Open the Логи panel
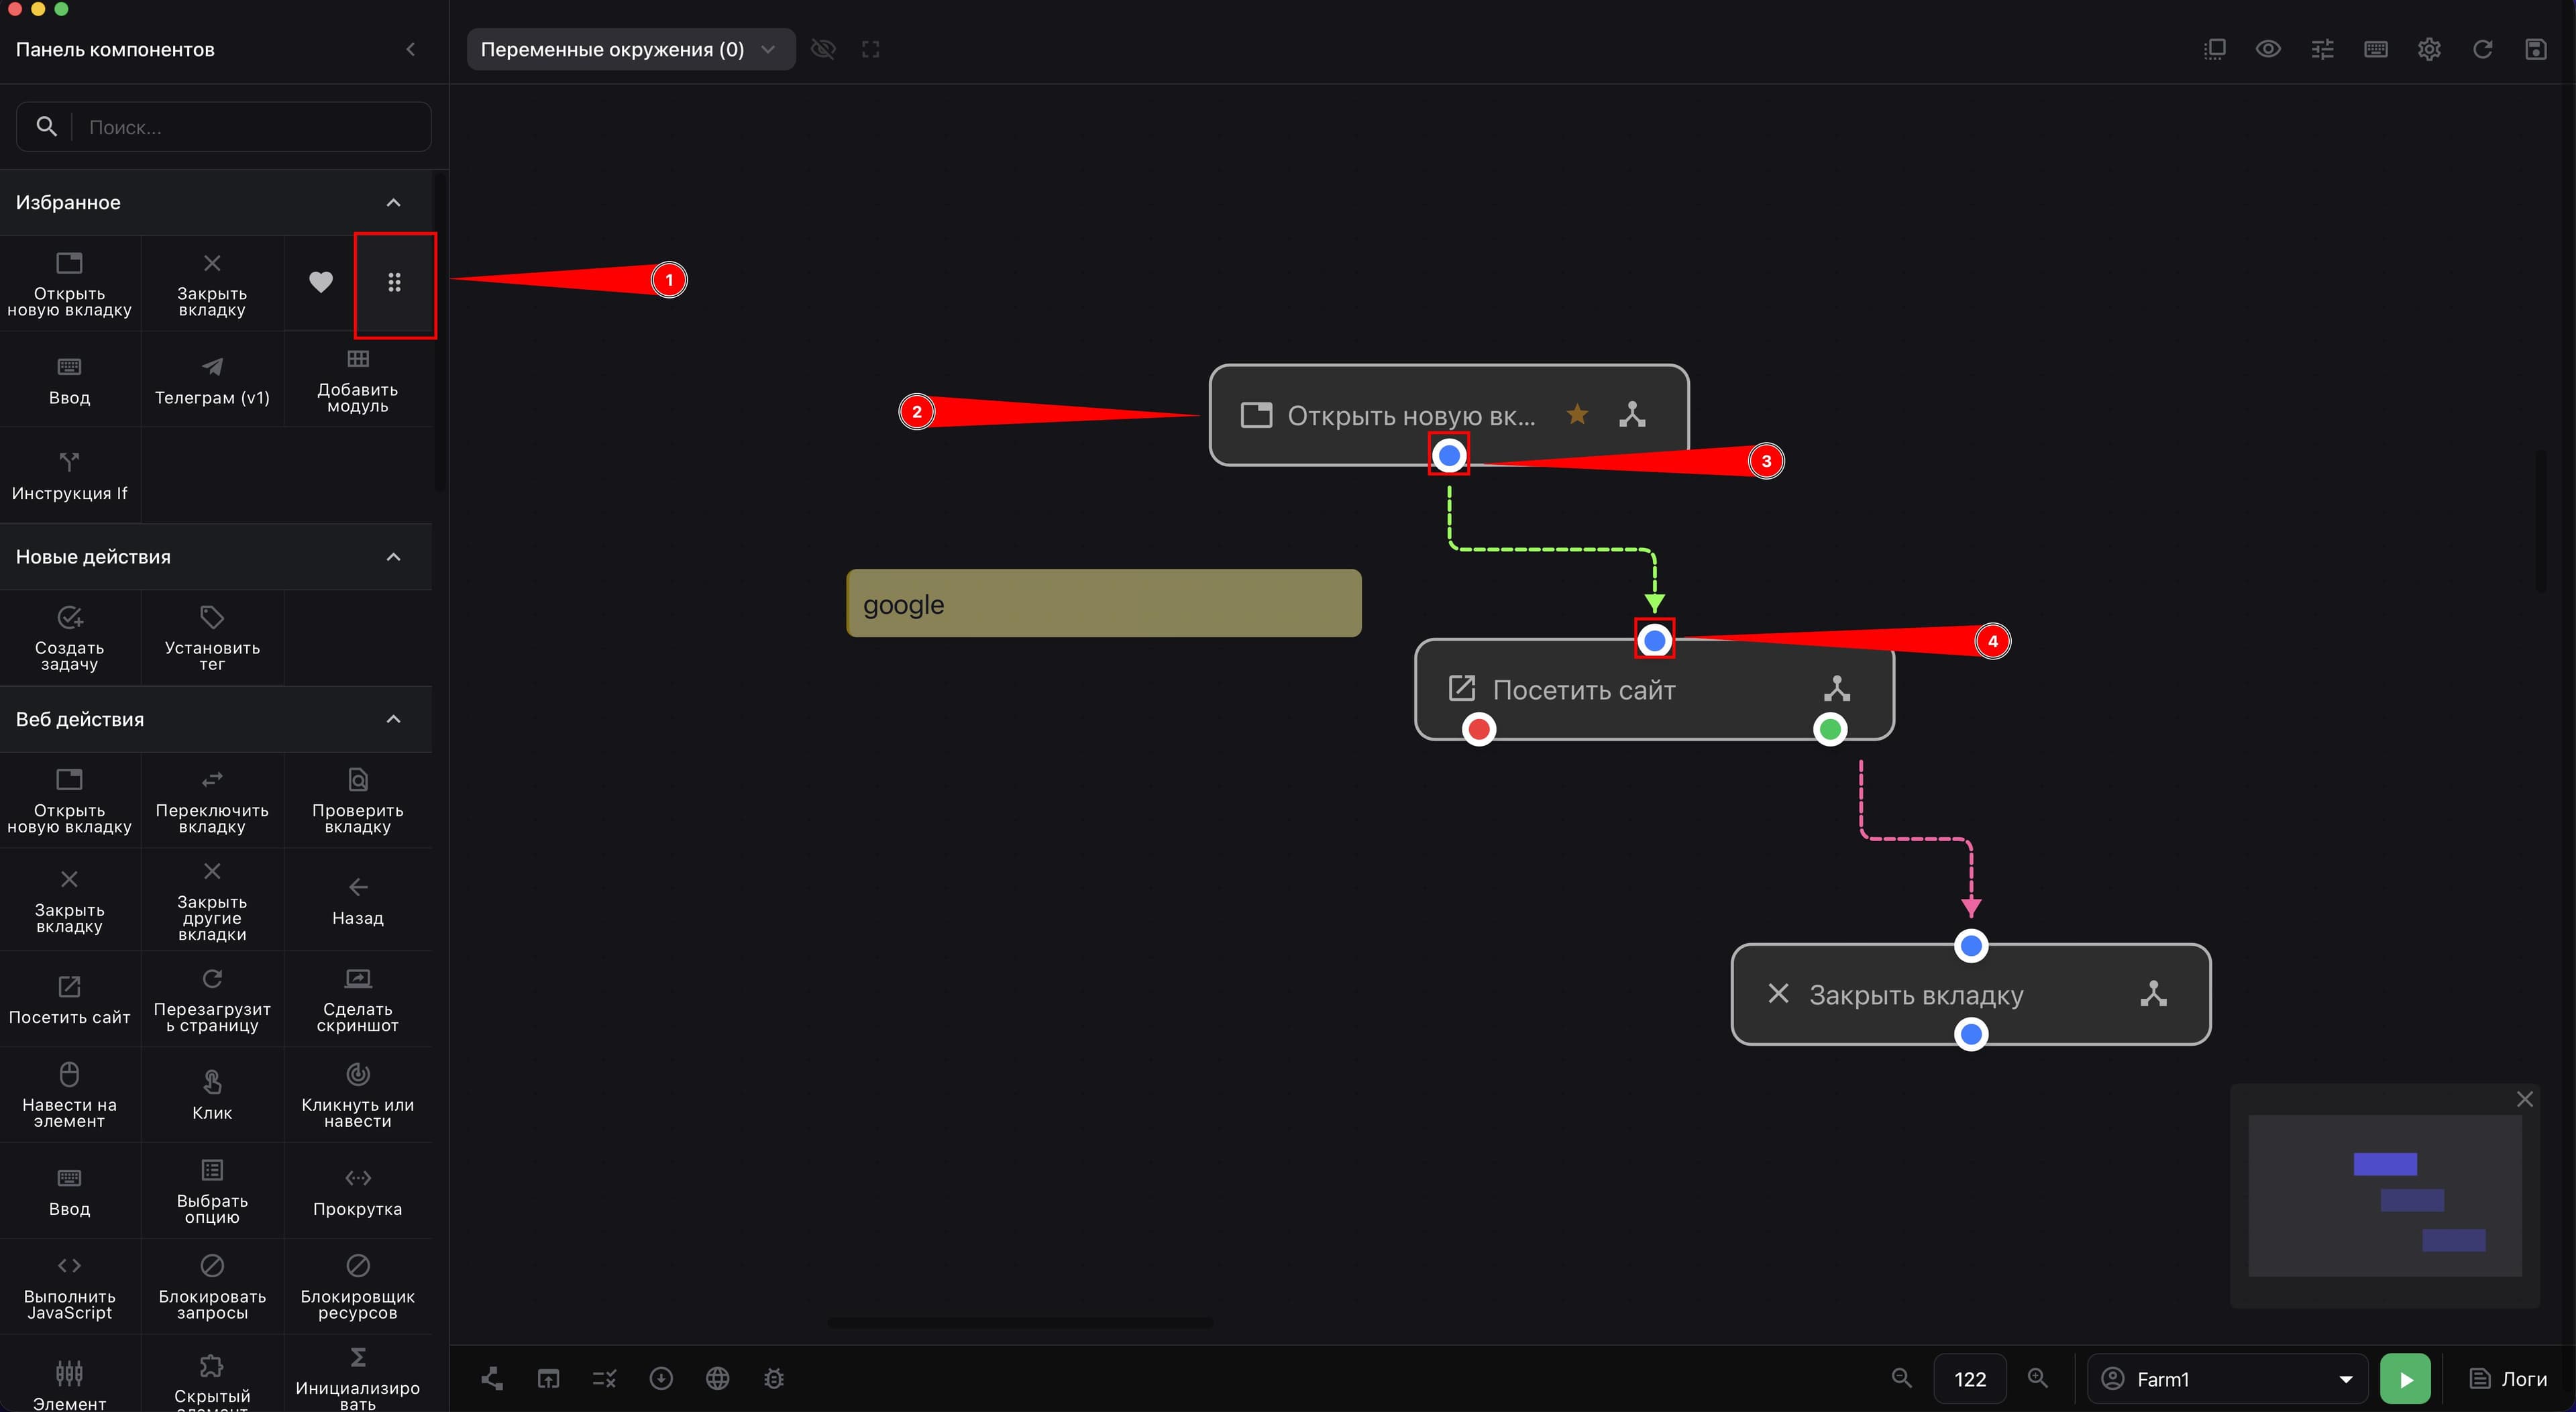Screen dimensions: 2576x1412 point(2509,1379)
